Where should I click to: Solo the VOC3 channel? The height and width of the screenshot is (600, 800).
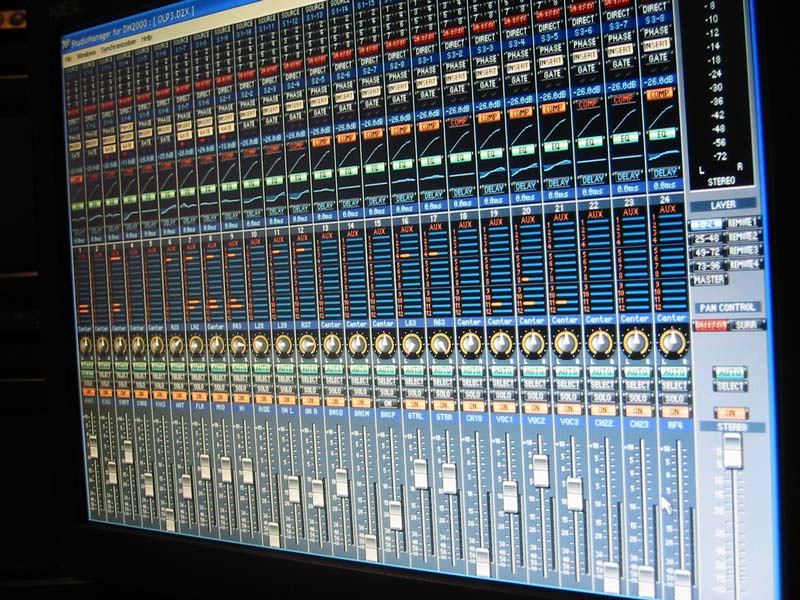[x=566, y=397]
